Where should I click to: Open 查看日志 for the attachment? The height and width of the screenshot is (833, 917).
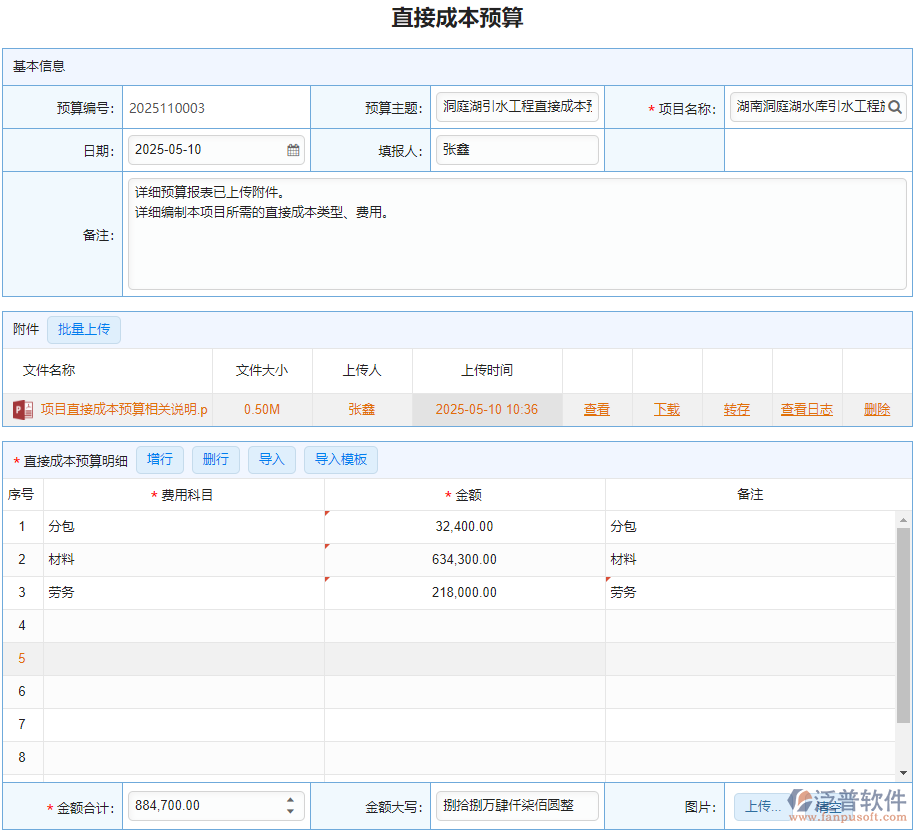(806, 408)
